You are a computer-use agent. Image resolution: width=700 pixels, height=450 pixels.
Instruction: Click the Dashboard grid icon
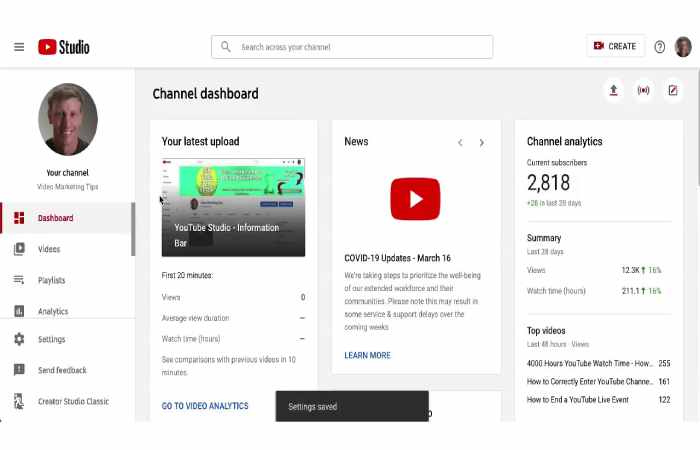(19, 218)
